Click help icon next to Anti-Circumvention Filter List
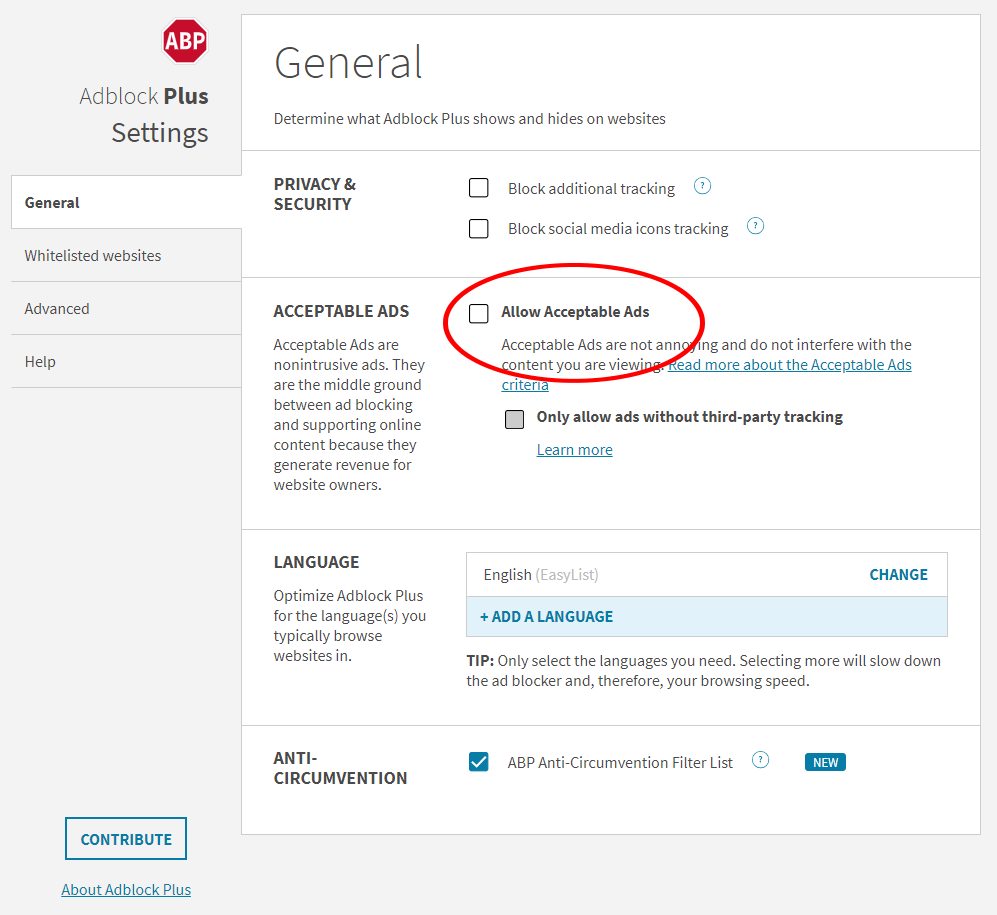 coord(761,760)
